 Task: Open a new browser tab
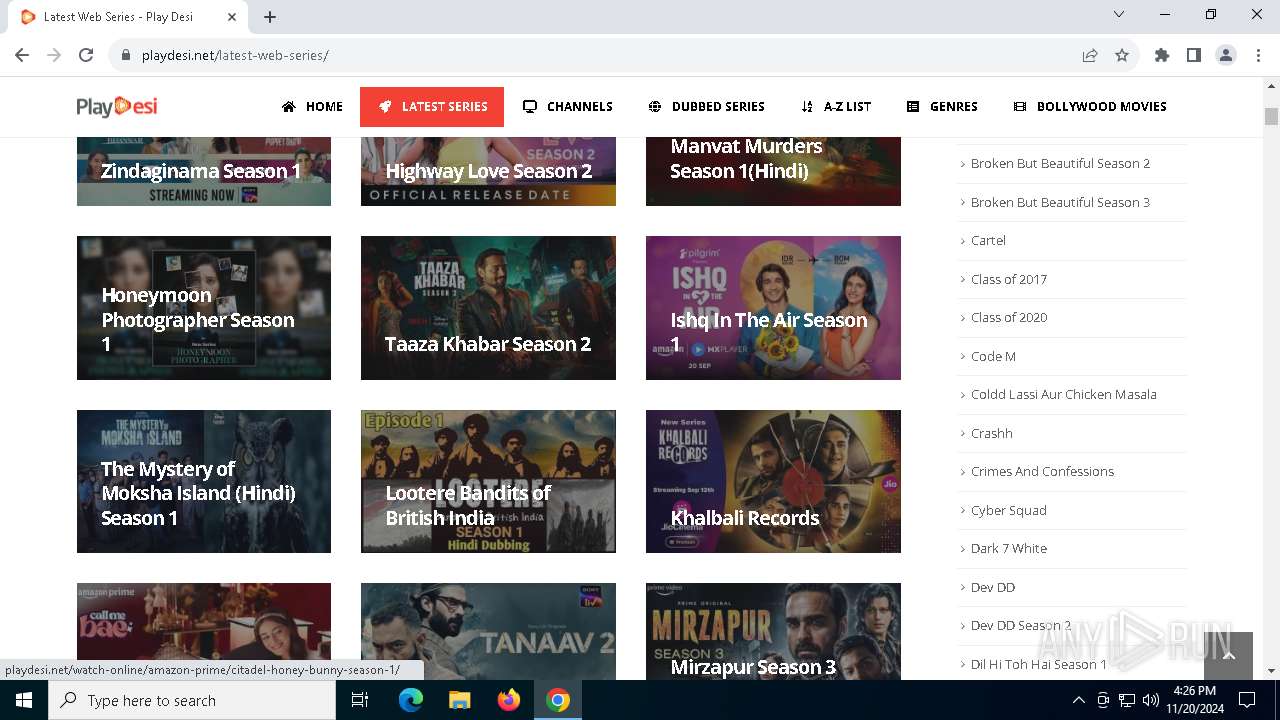pyautogui.click(x=270, y=17)
